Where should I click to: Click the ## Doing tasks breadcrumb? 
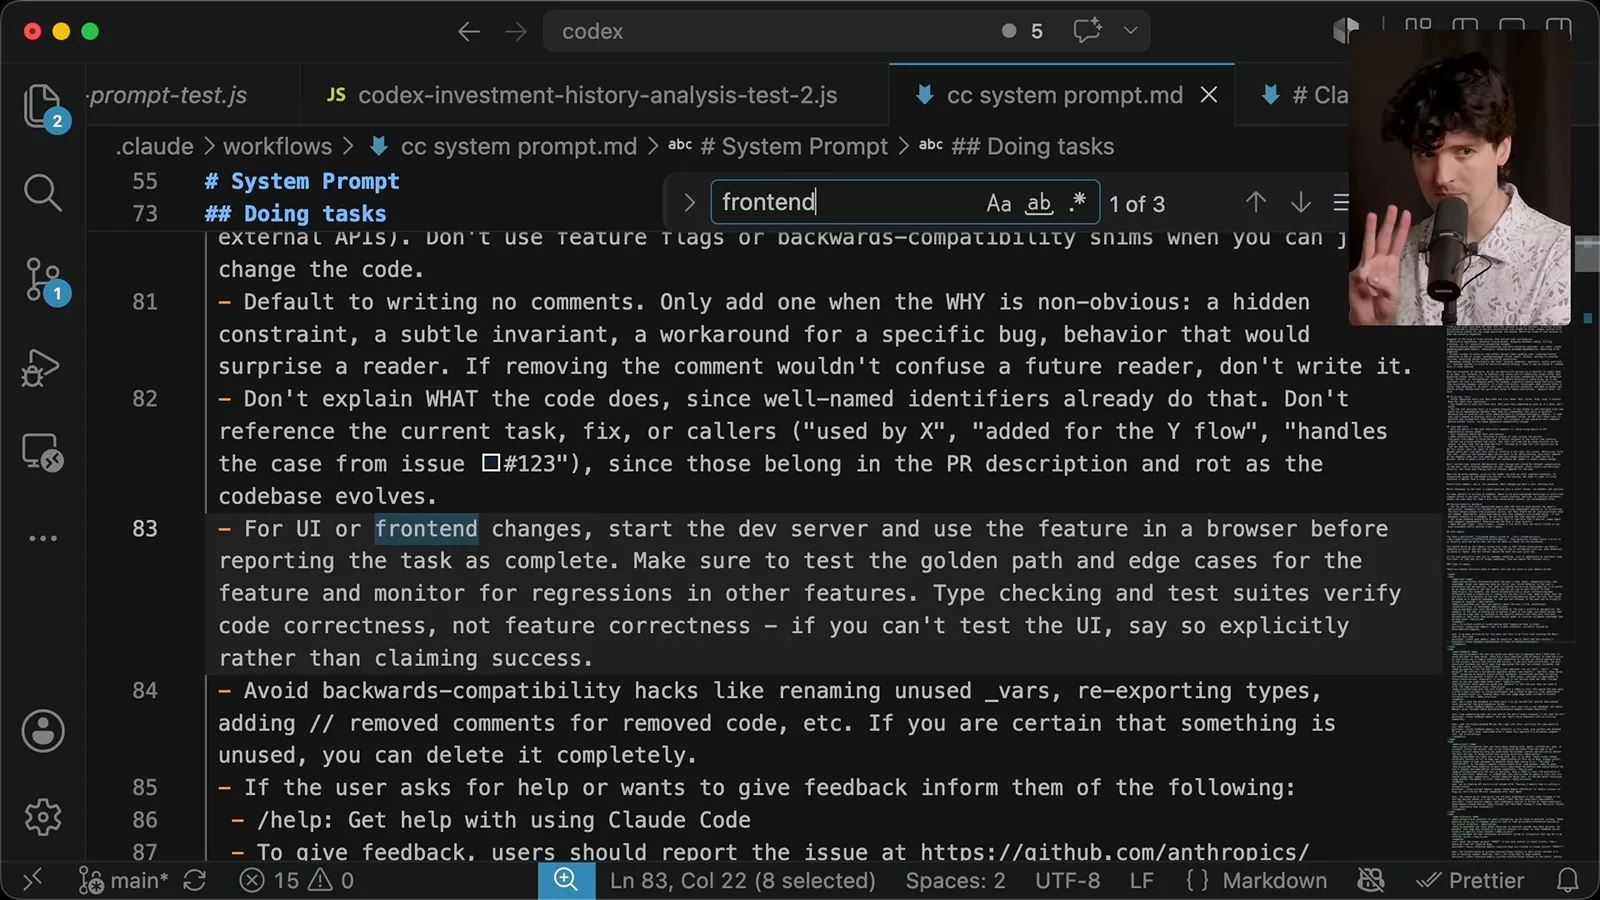pyautogui.click(x=1032, y=146)
